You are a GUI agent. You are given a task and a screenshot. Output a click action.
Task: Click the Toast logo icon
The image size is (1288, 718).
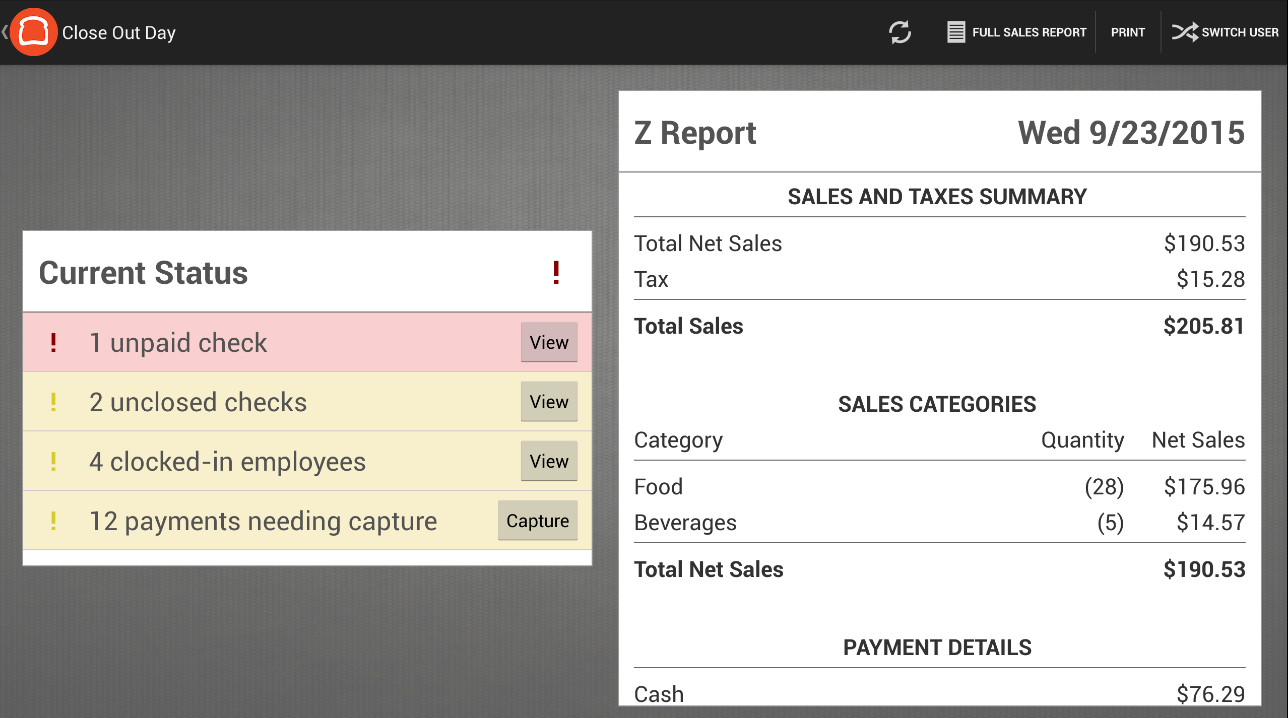tap(33, 31)
